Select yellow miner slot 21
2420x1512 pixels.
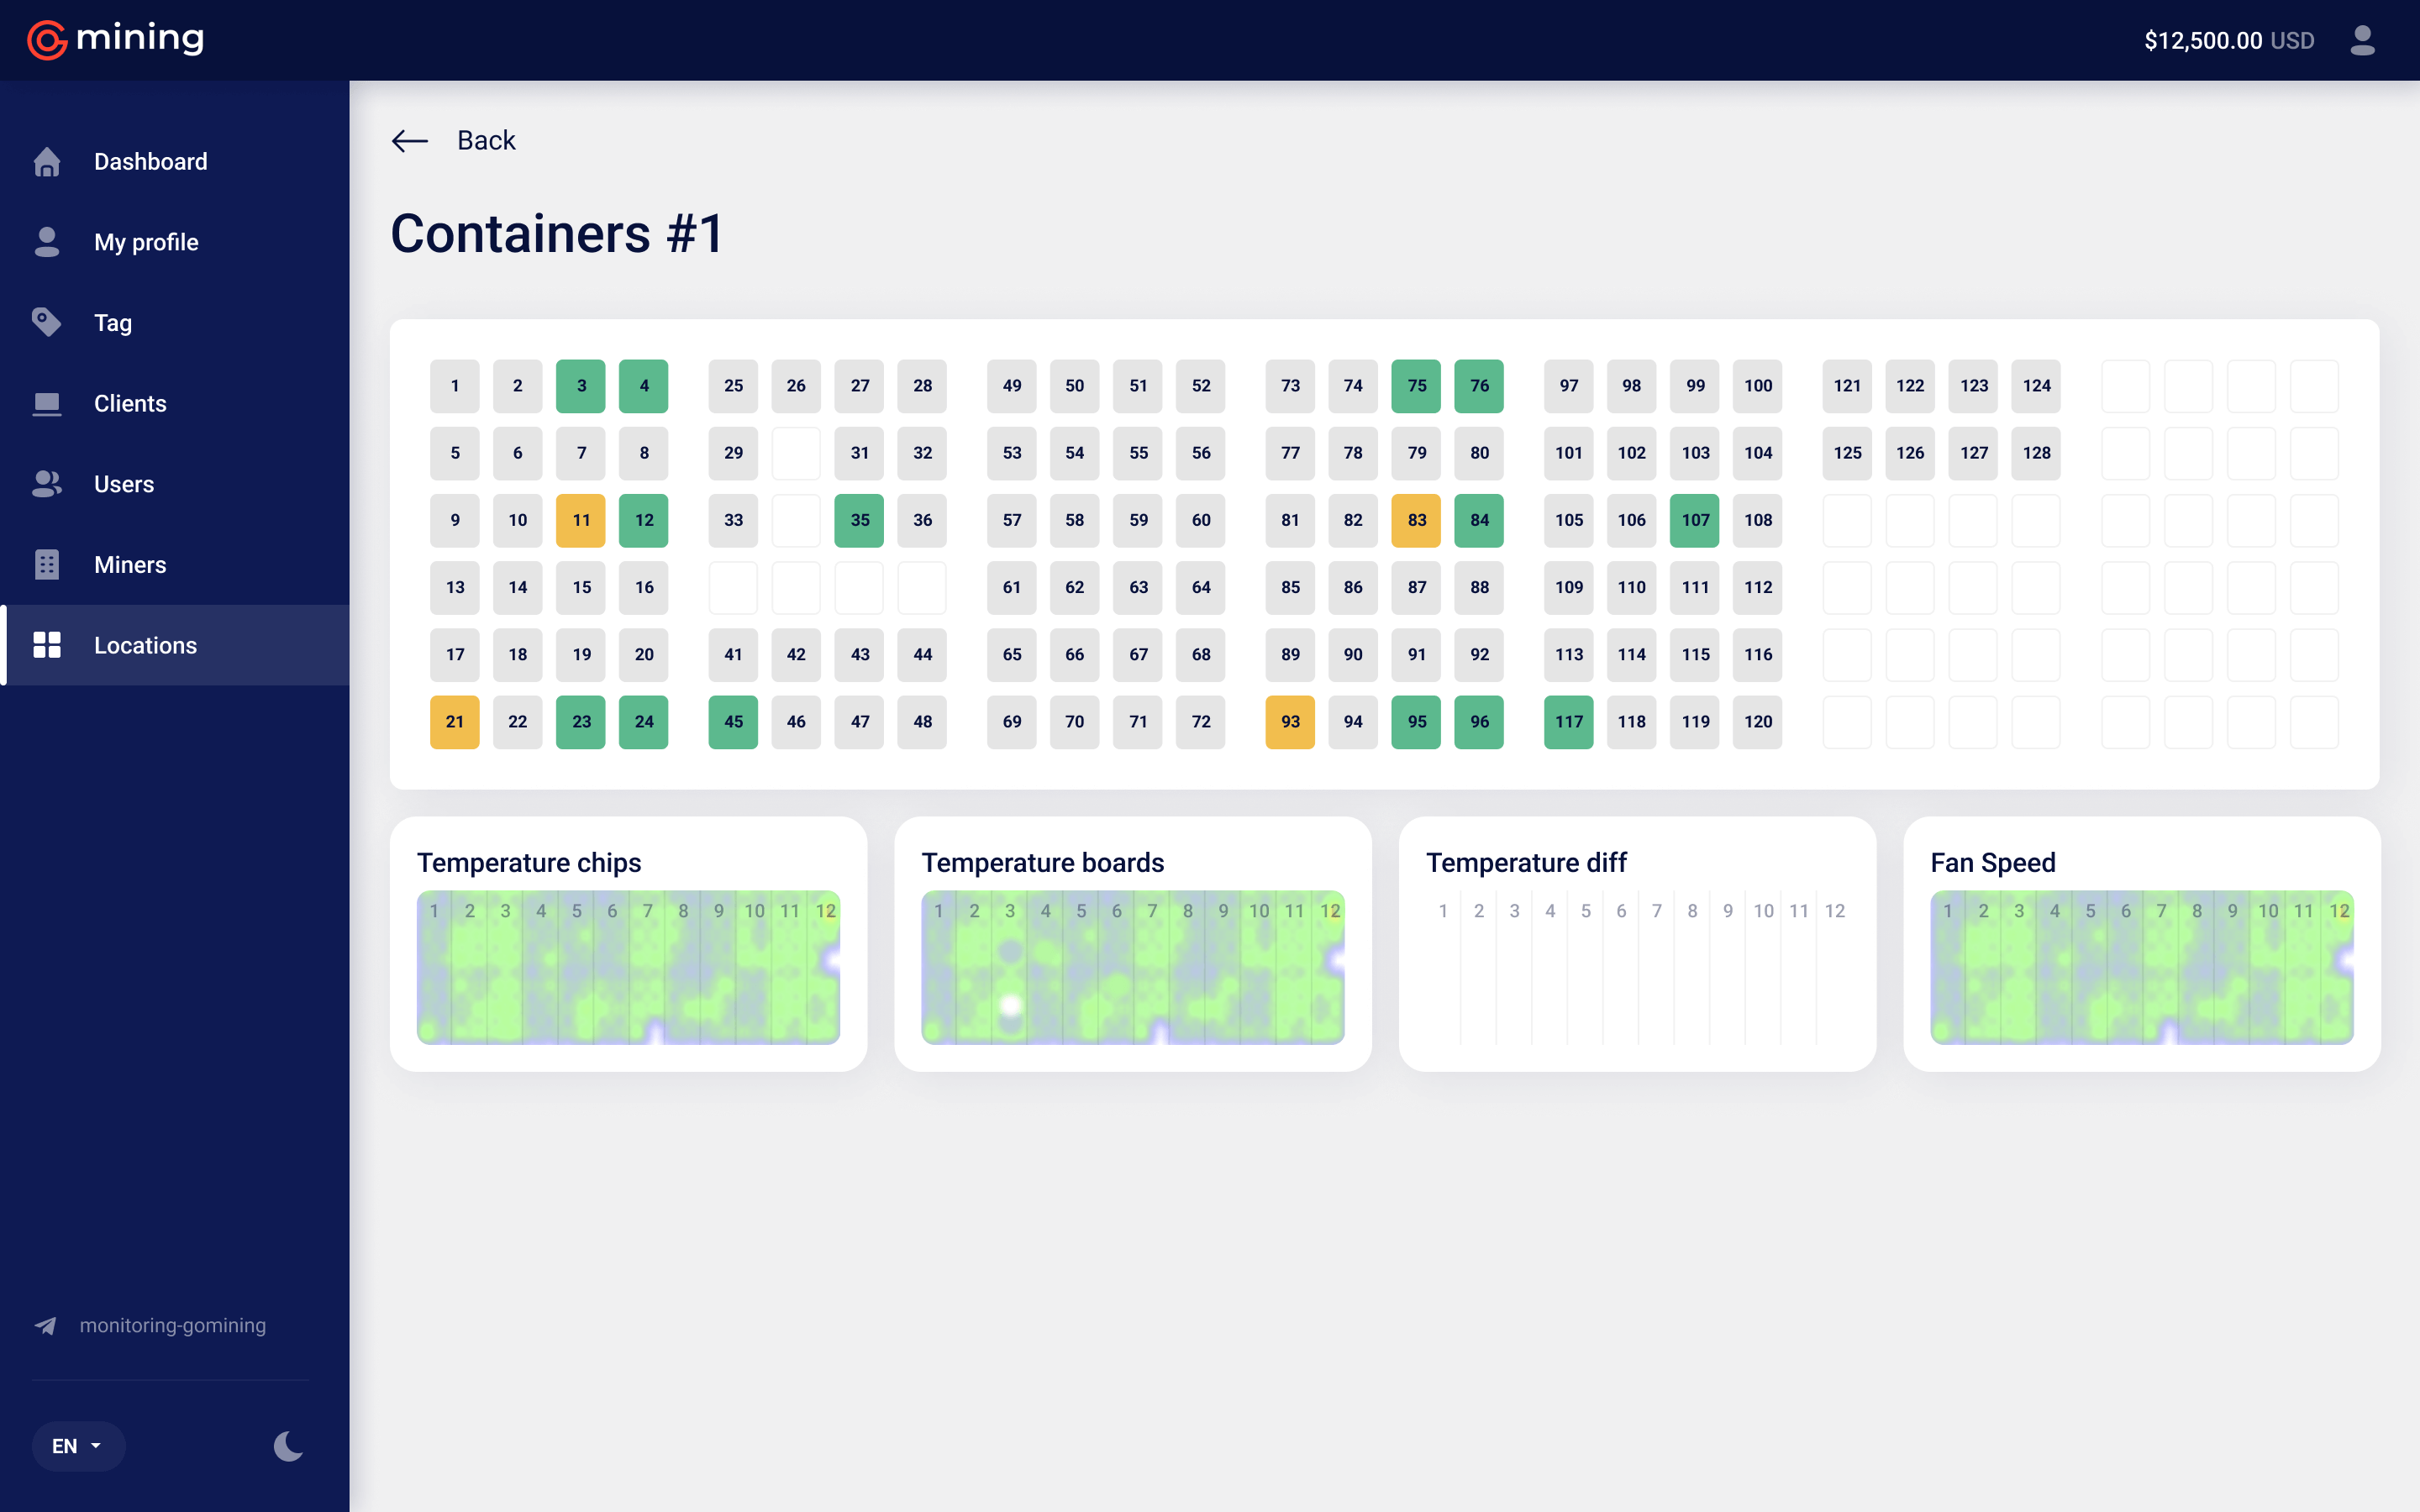(x=455, y=722)
